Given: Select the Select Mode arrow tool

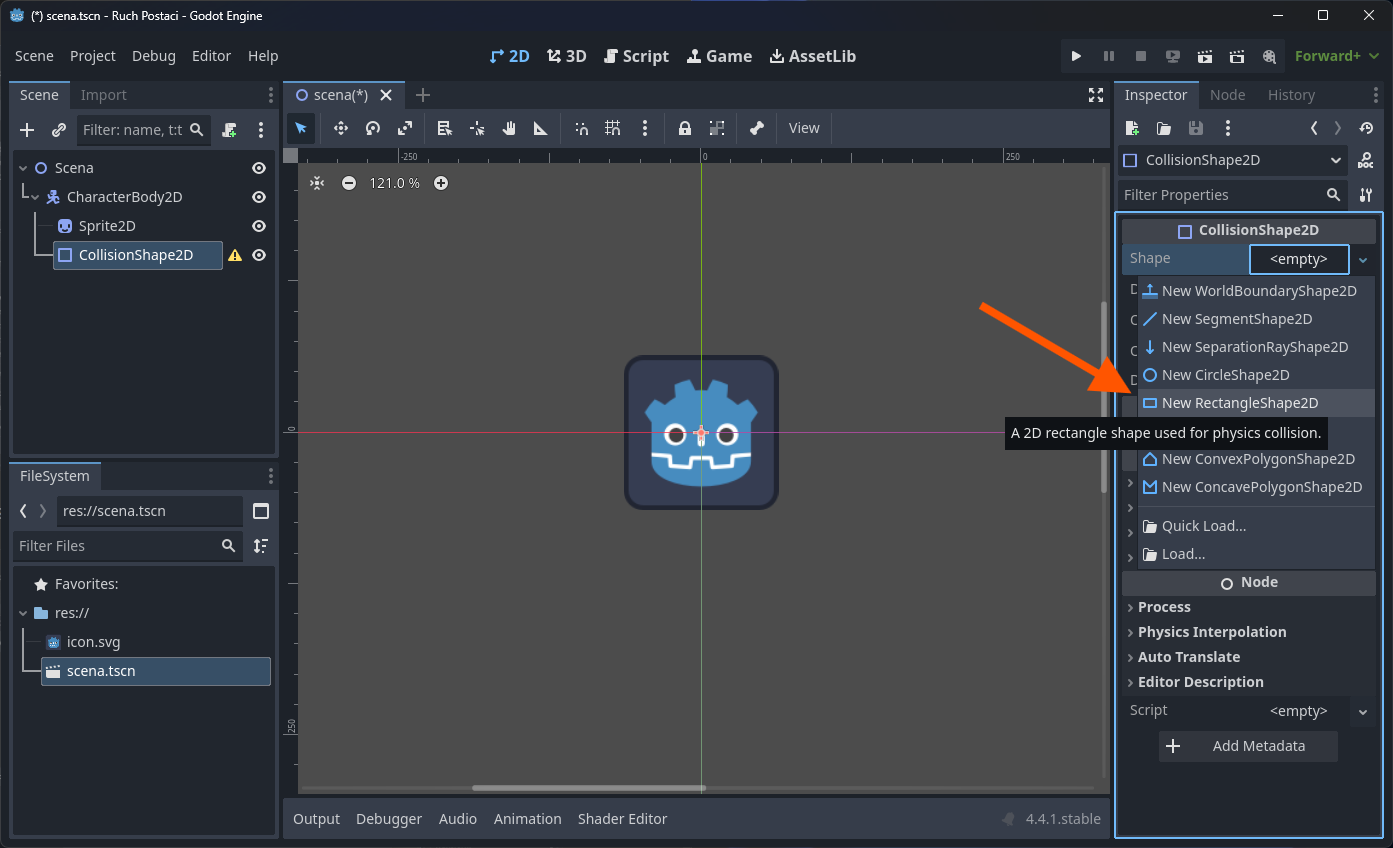Looking at the screenshot, I should coord(301,128).
